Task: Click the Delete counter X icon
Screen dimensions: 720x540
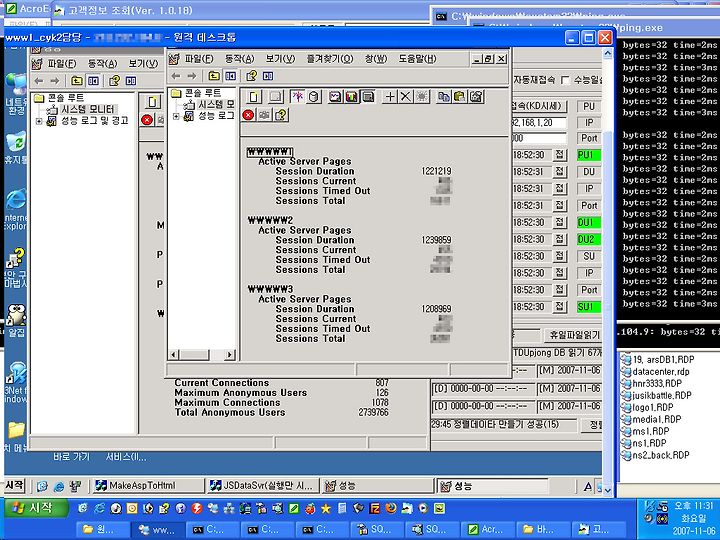Action: tap(405, 96)
